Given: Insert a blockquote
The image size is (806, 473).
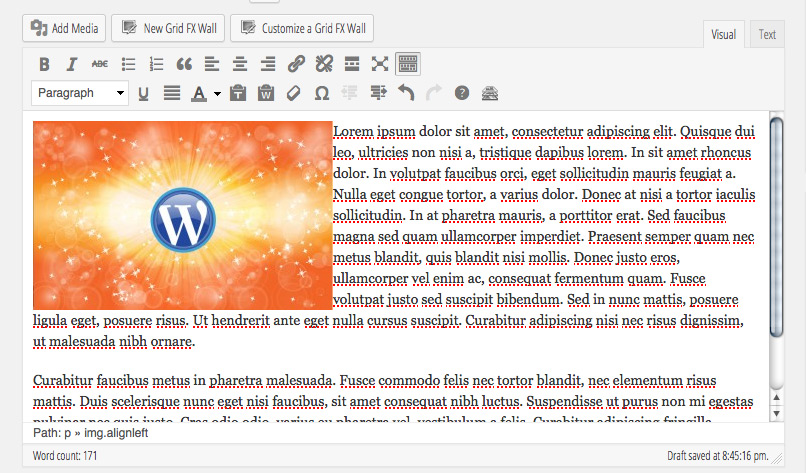Looking at the screenshot, I should coord(184,64).
